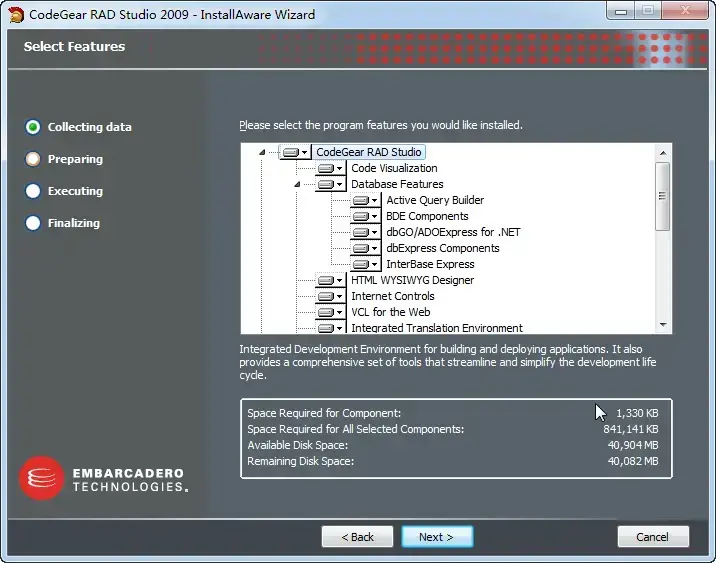Click the Embarcadero Technologies logo
Screen dimensions: 716x563
103,479
